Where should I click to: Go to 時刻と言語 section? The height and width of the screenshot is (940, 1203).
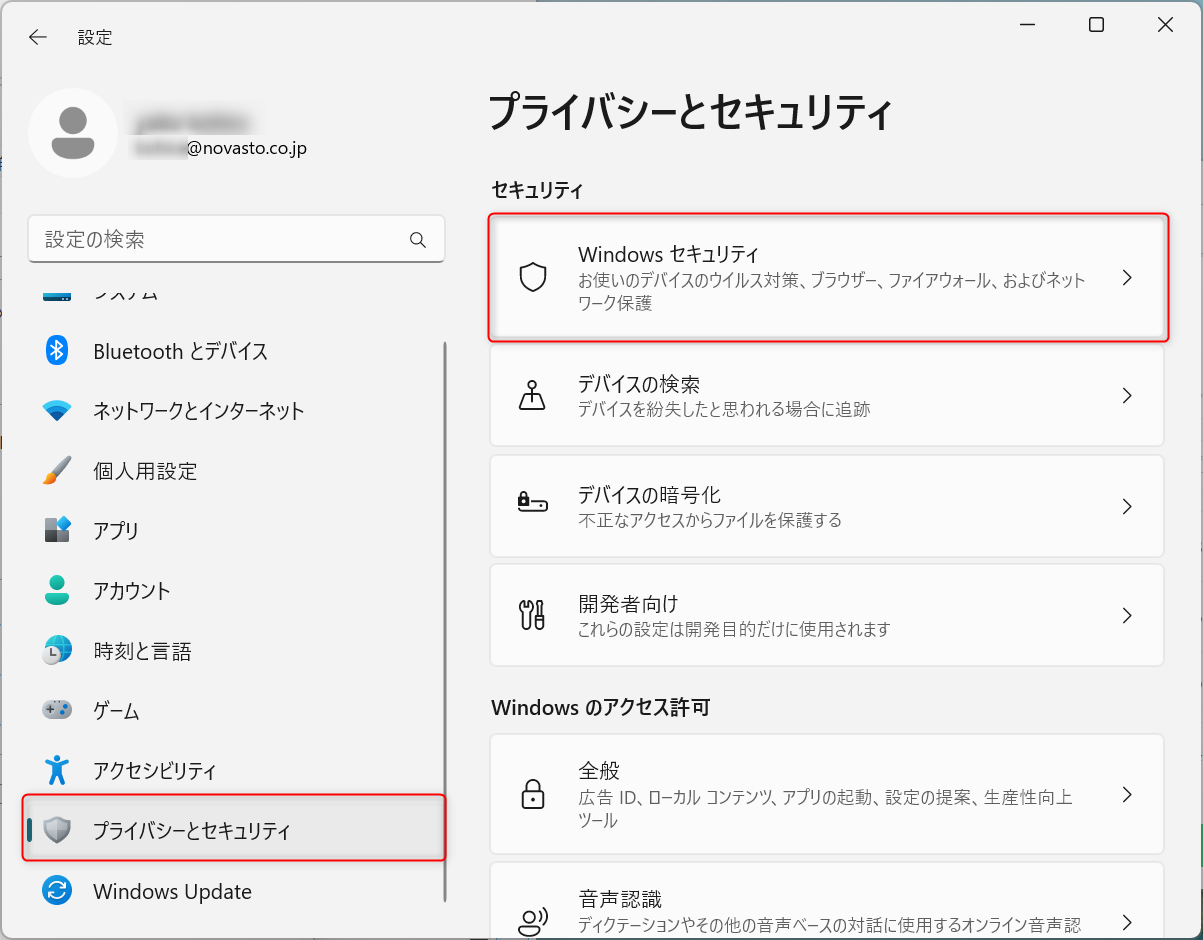tap(234, 651)
